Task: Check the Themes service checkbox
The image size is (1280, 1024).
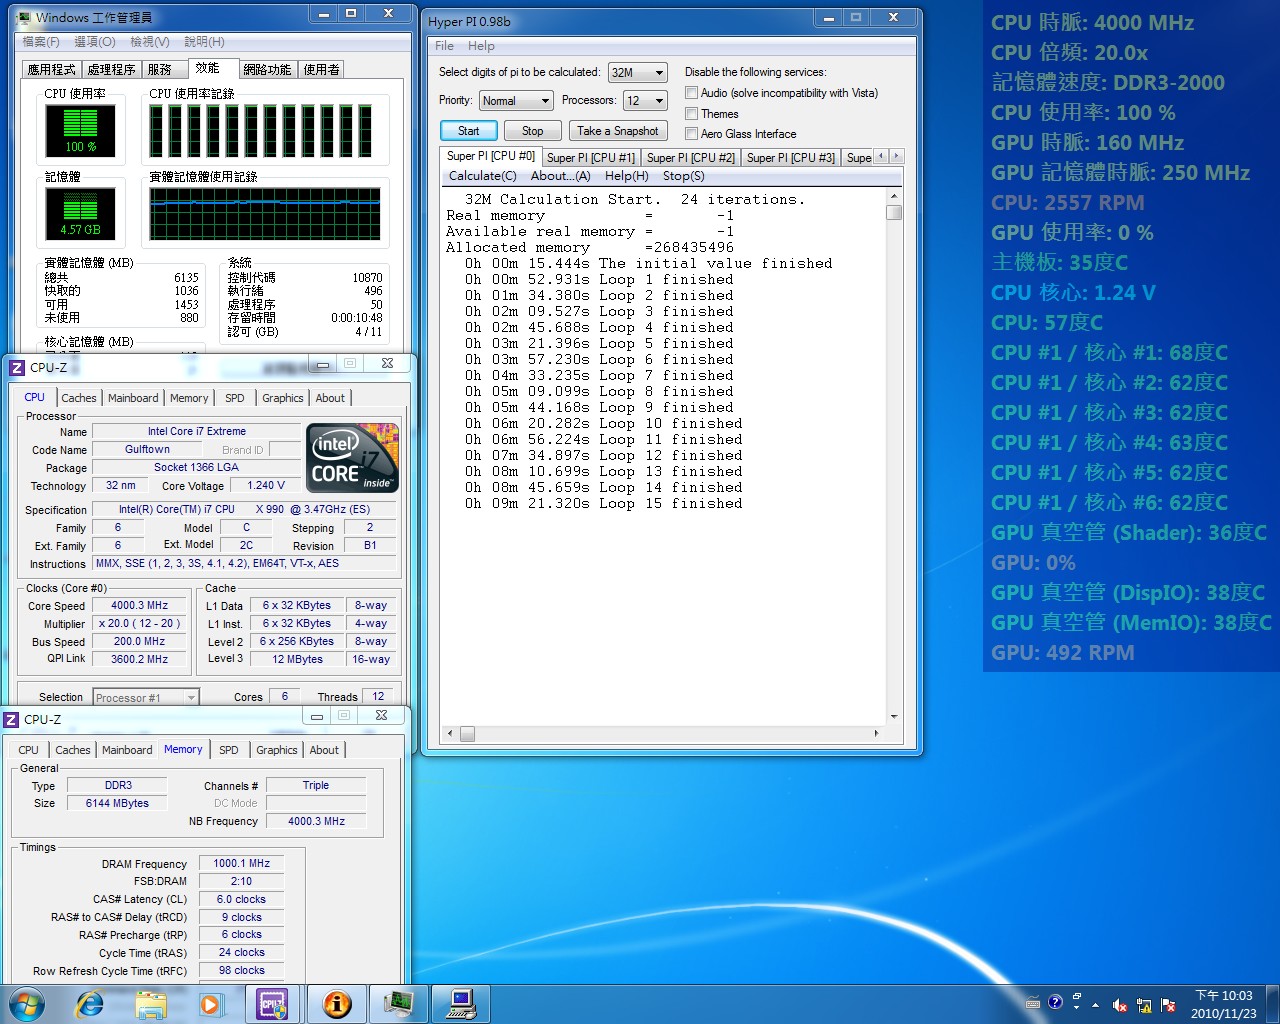Action: 691,113
